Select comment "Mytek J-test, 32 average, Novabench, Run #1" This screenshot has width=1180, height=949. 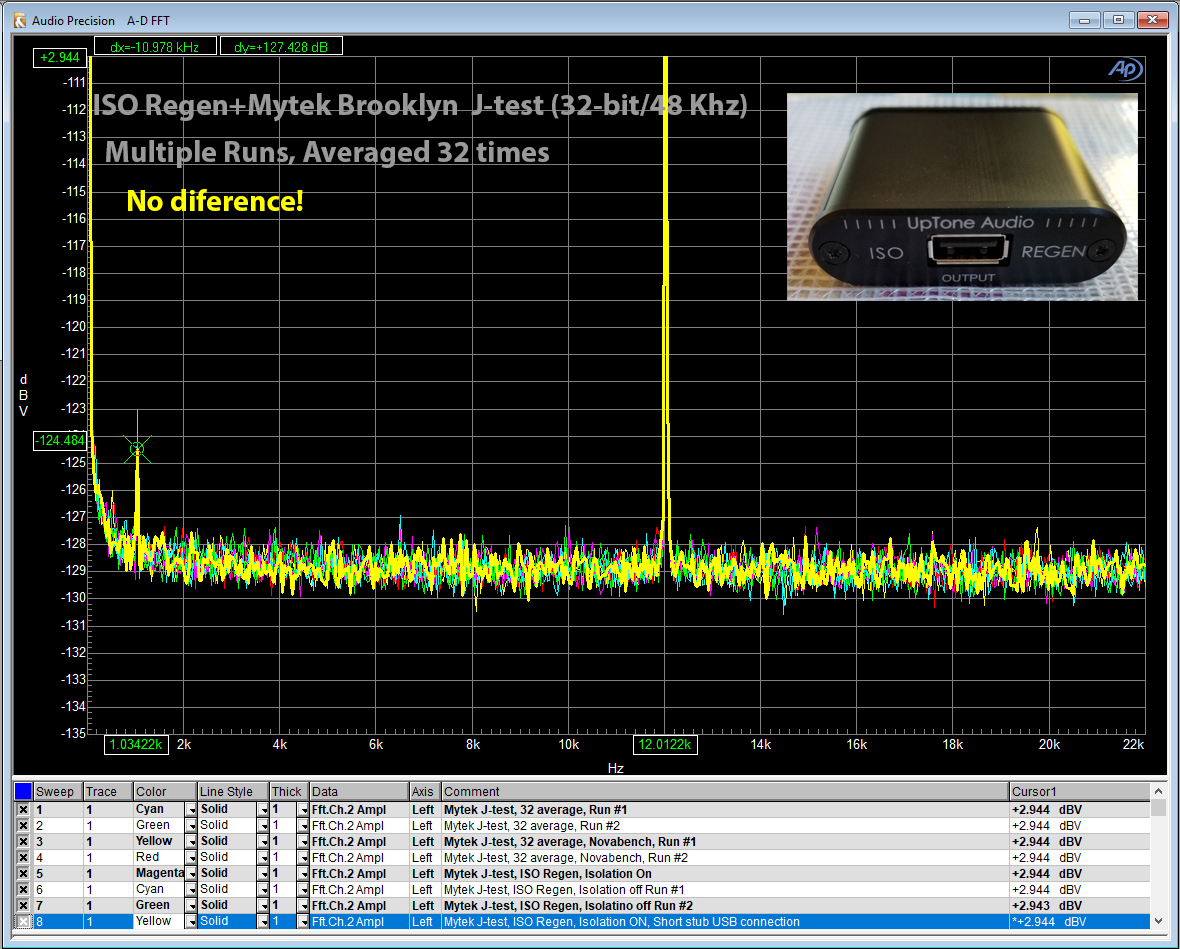point(570,841)
